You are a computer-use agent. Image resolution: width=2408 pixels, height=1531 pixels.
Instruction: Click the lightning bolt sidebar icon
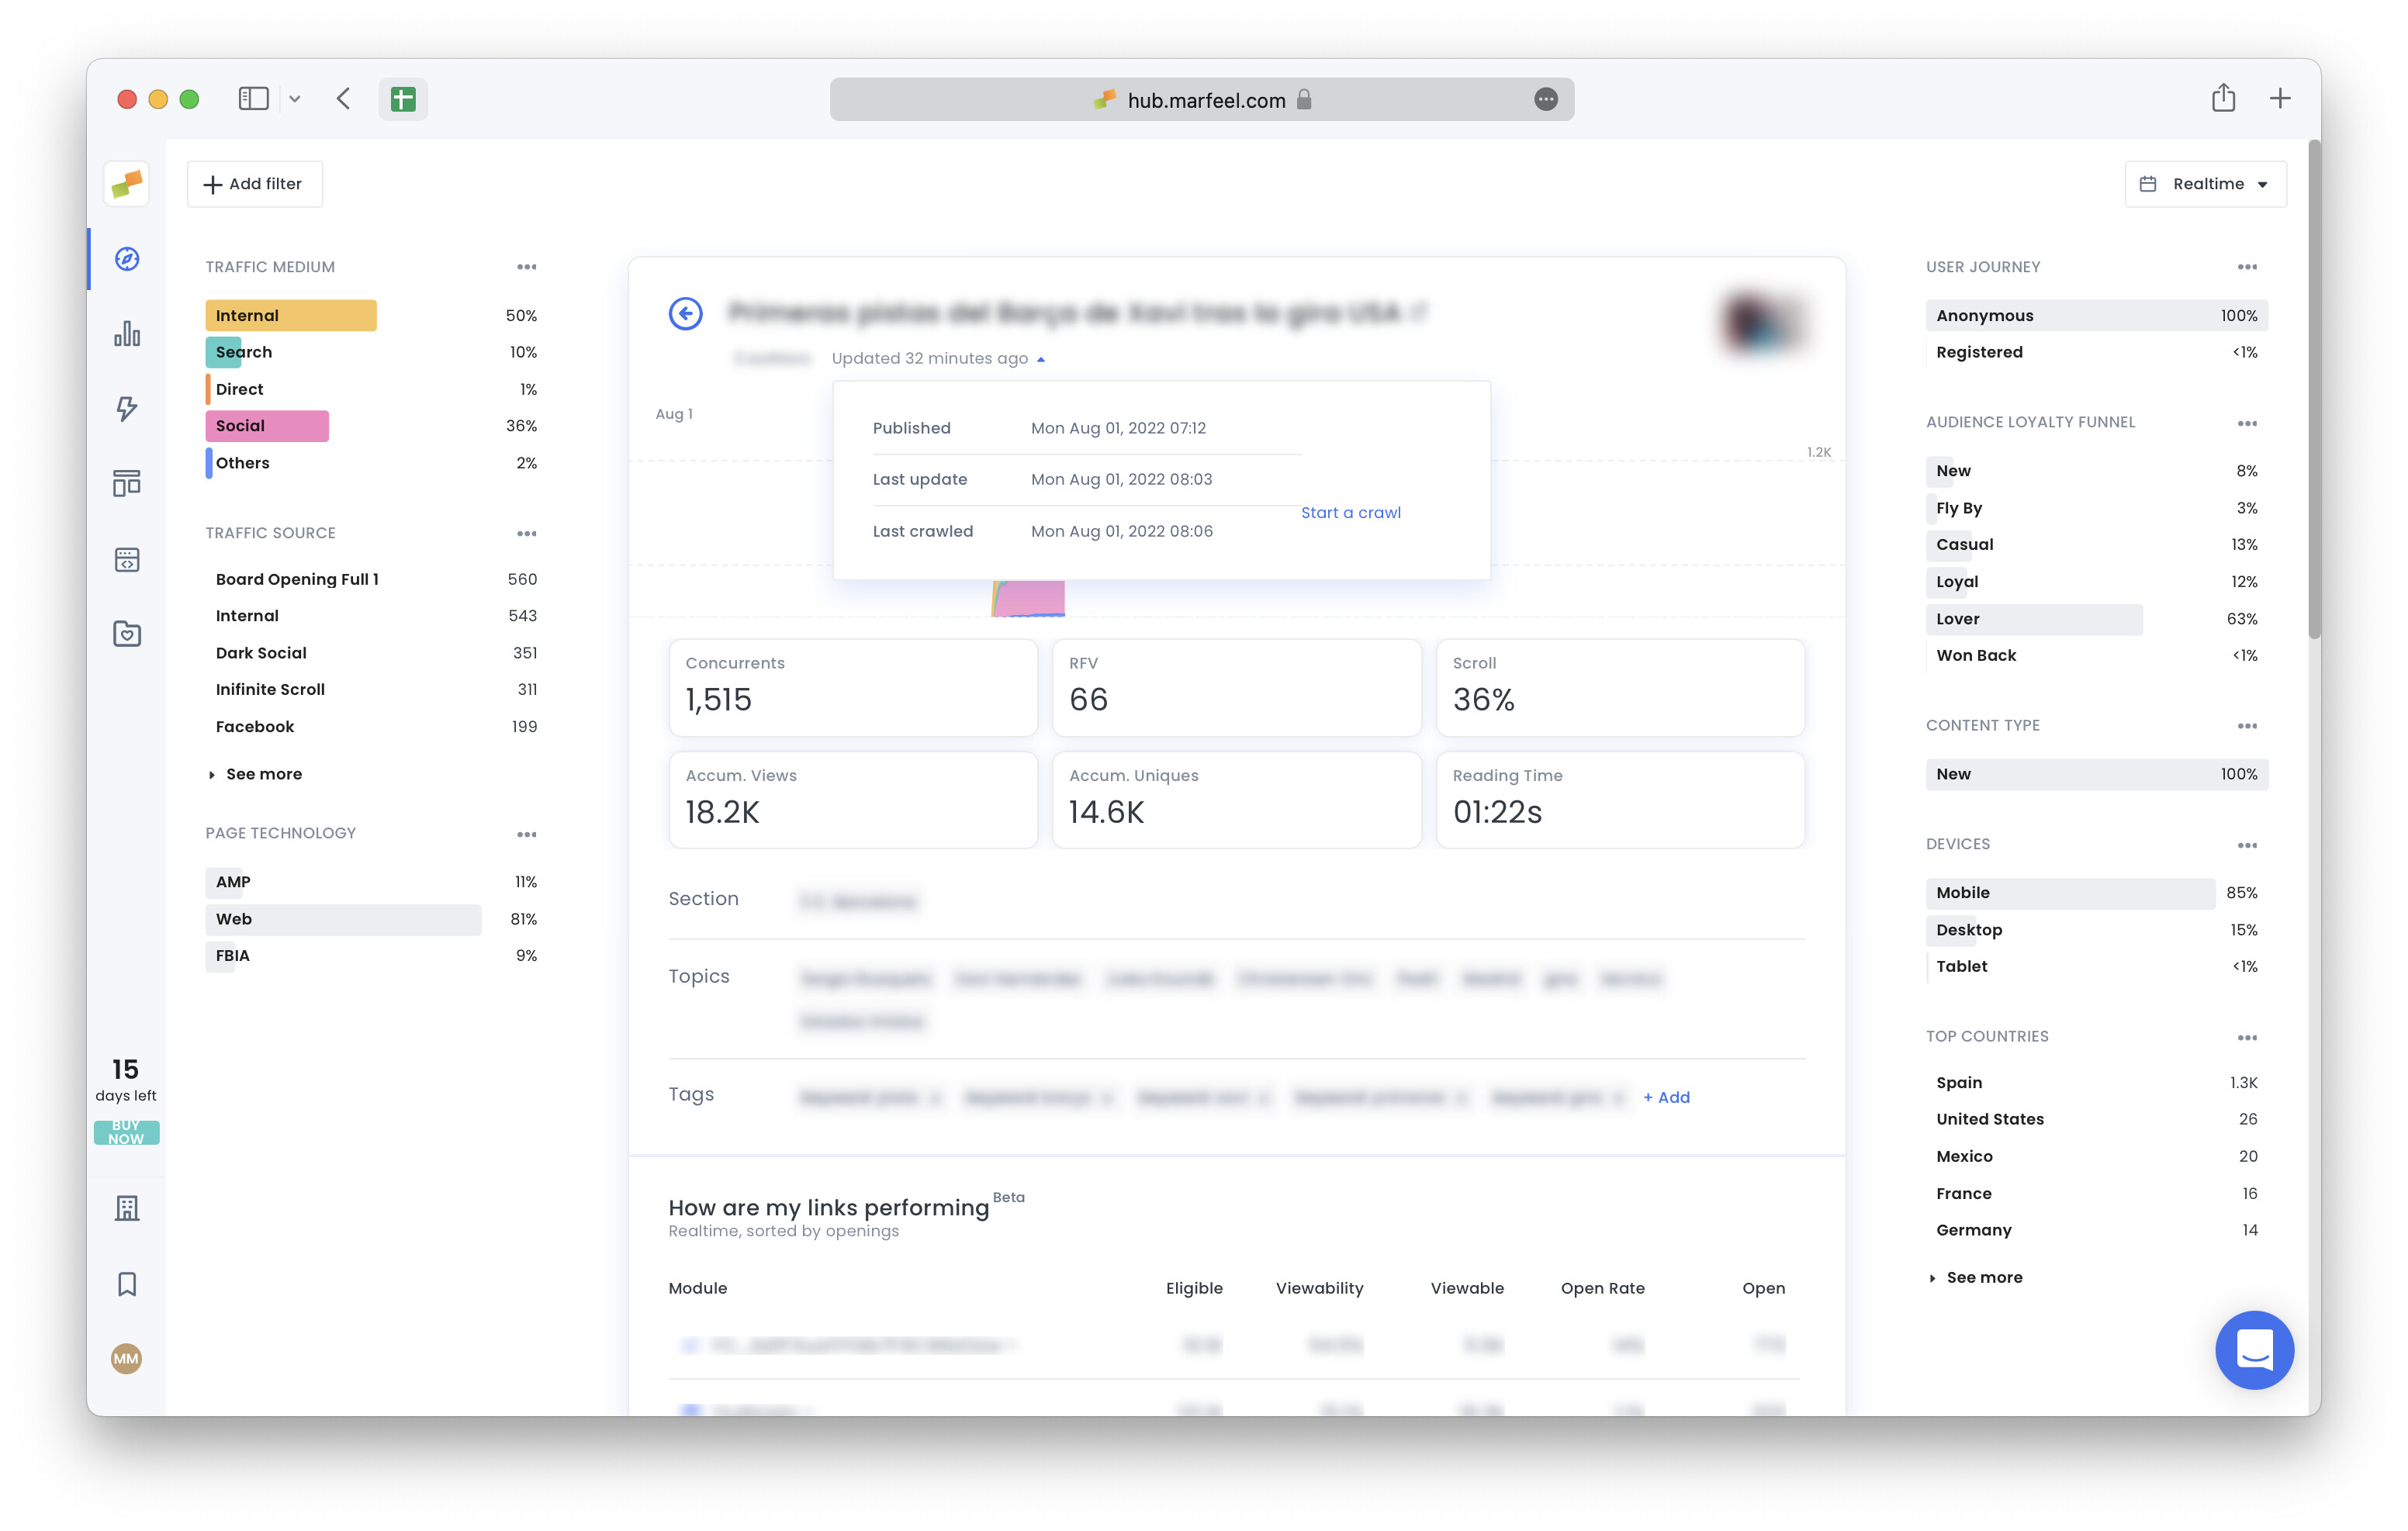127,408
